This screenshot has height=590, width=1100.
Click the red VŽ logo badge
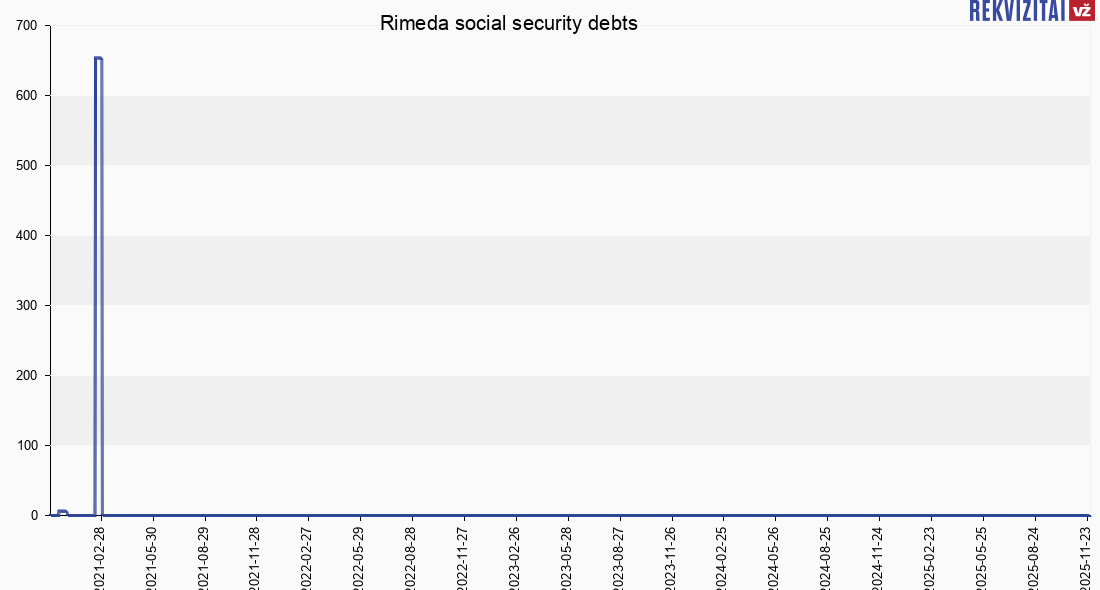[1081, 10]
